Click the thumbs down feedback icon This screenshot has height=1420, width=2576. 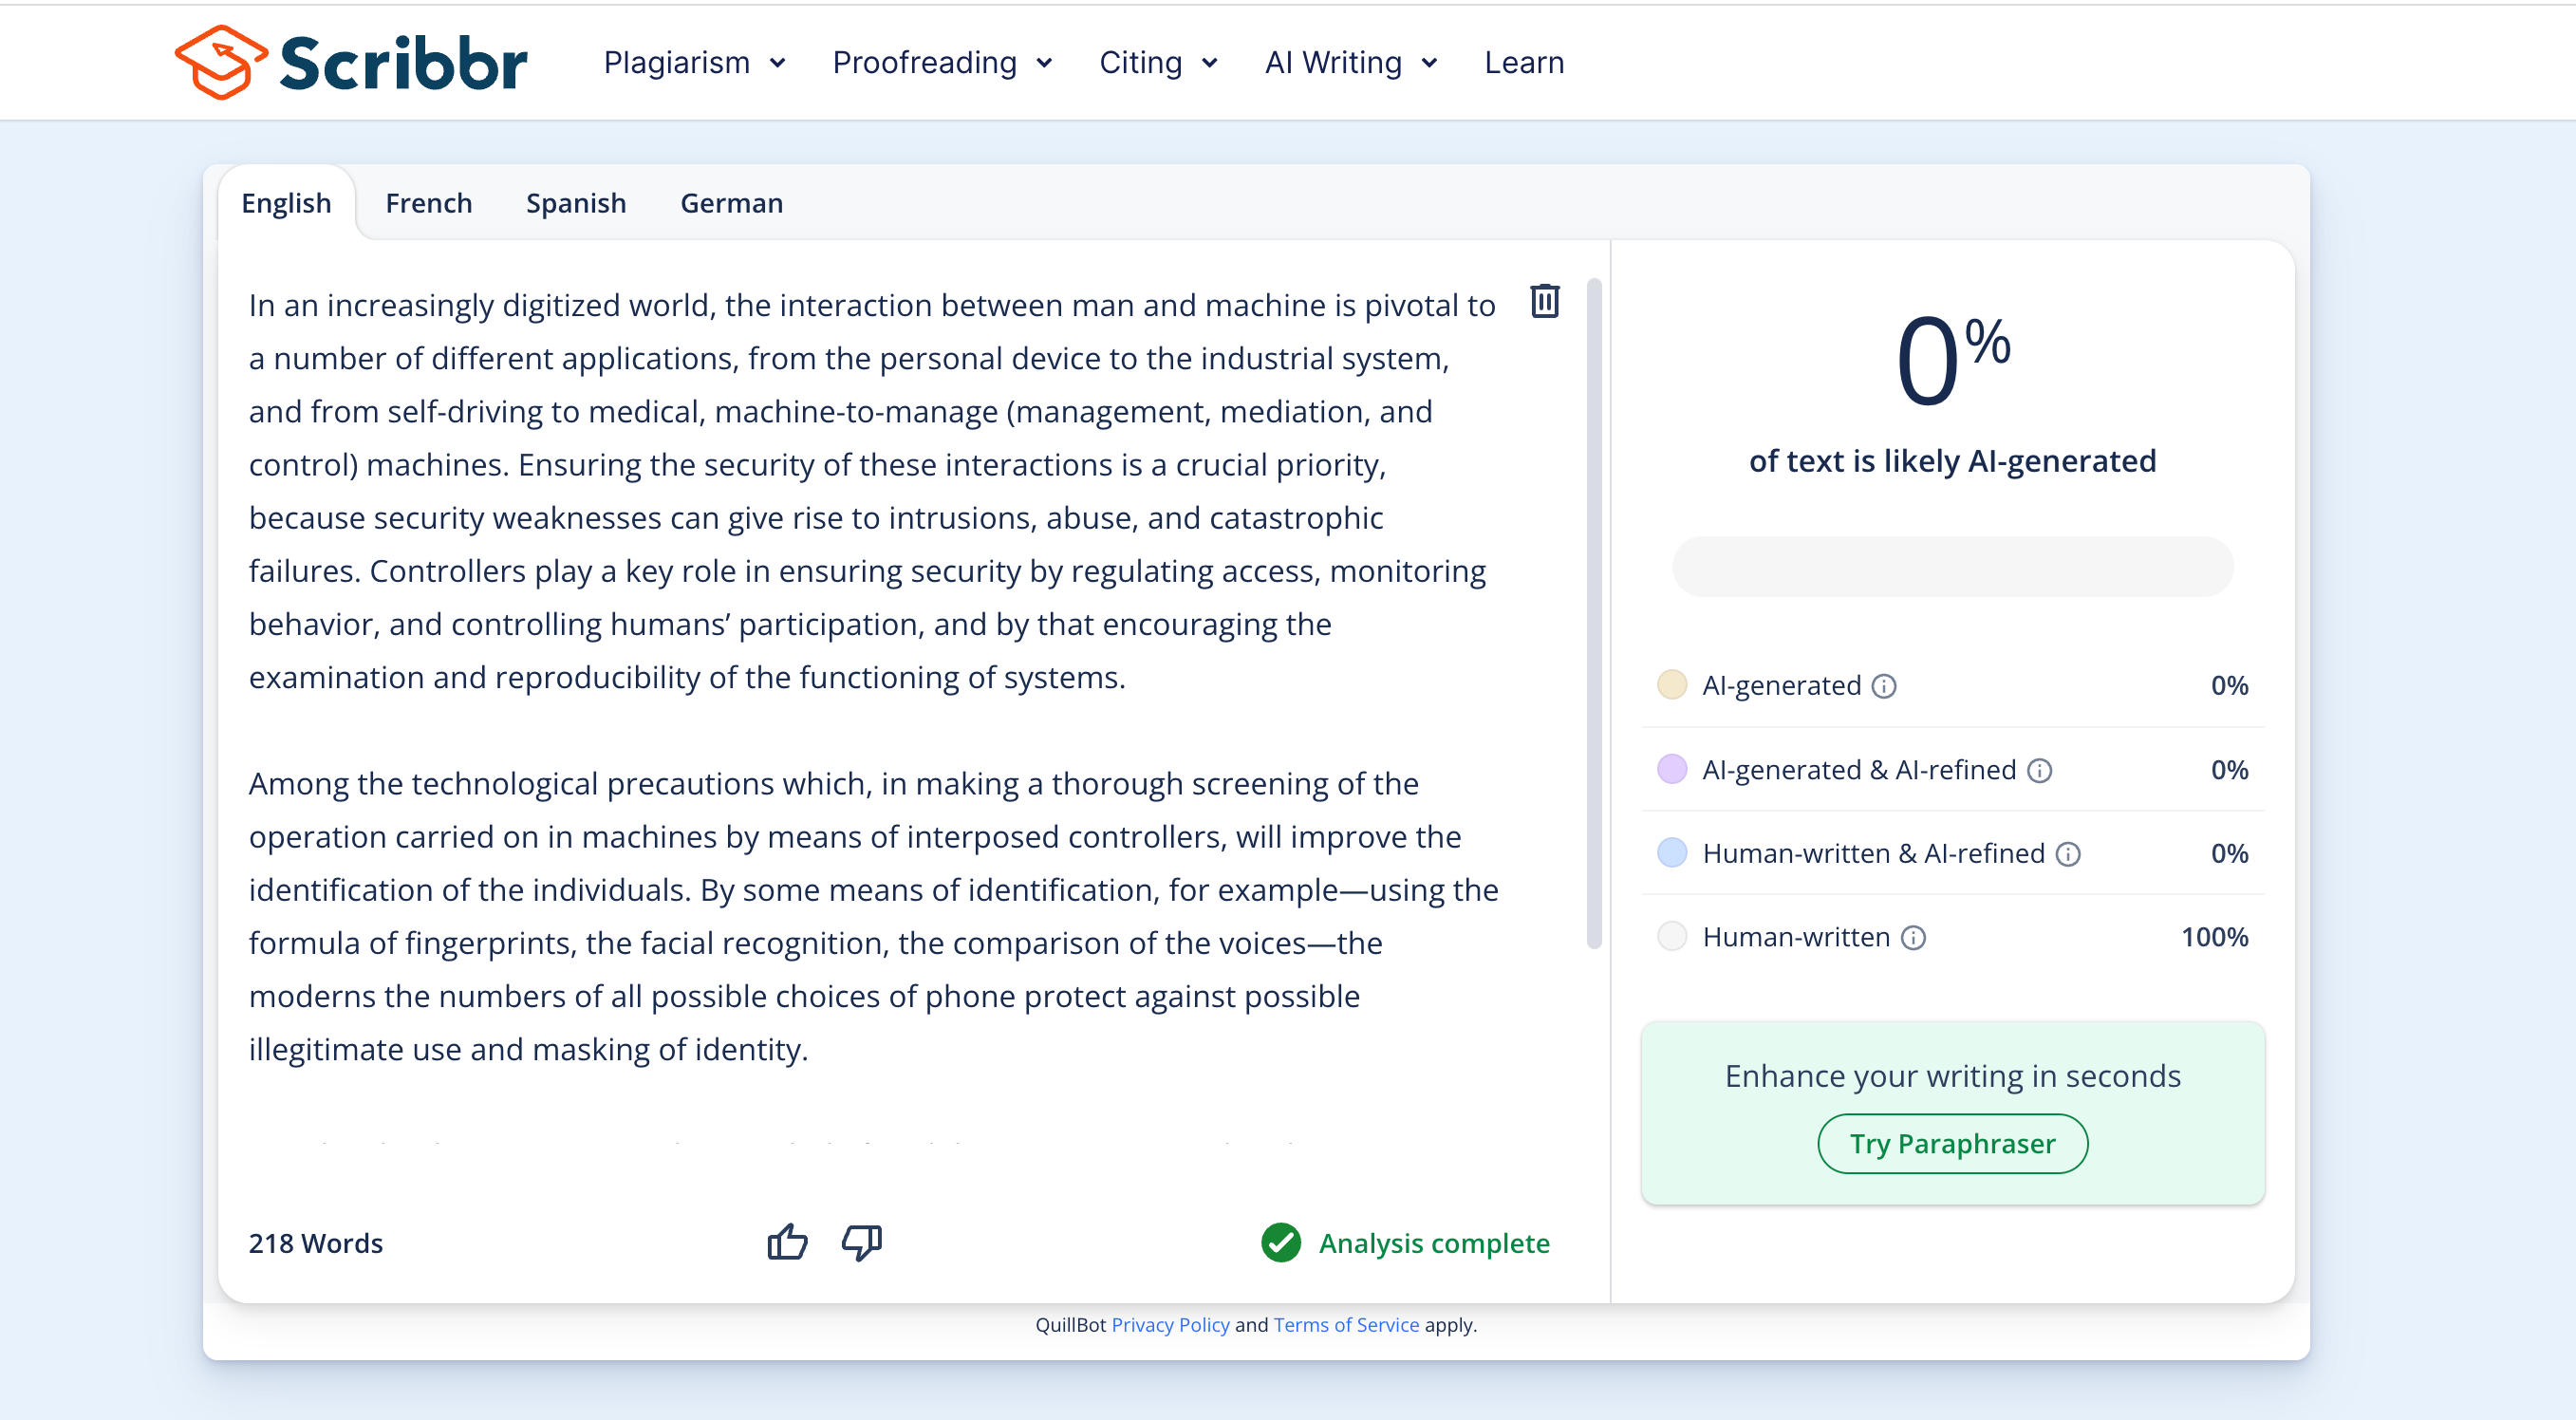(x=861, y=1242)
